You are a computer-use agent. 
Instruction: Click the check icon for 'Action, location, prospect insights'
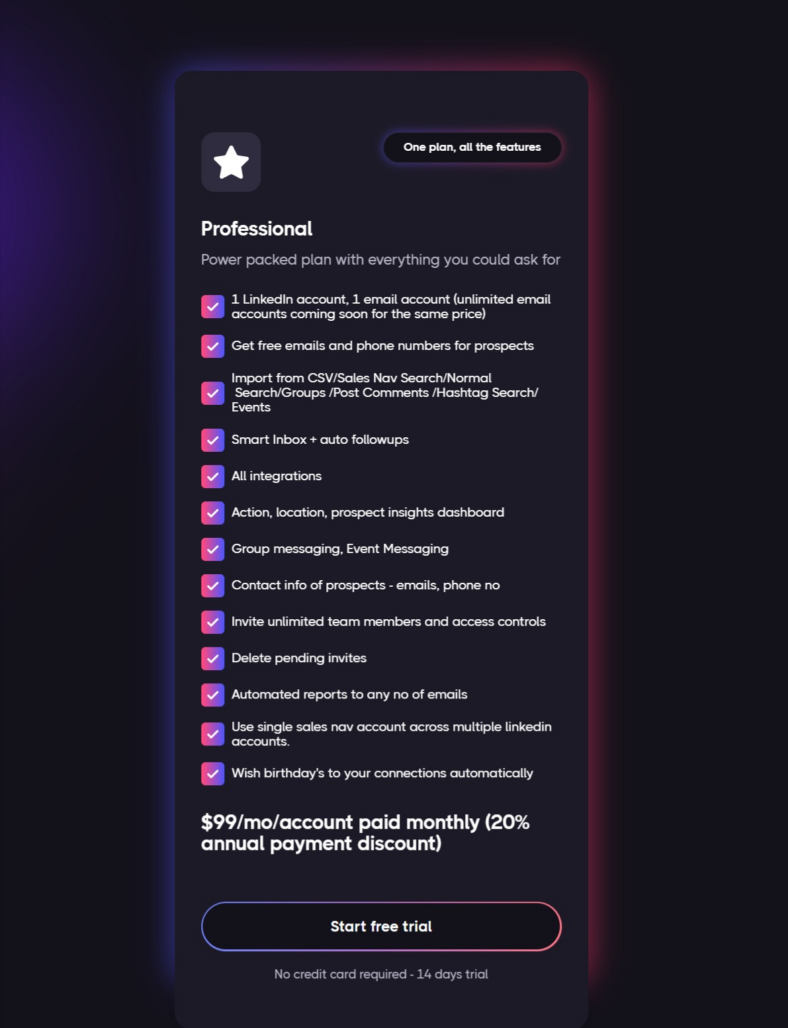[x=212, y=513]
